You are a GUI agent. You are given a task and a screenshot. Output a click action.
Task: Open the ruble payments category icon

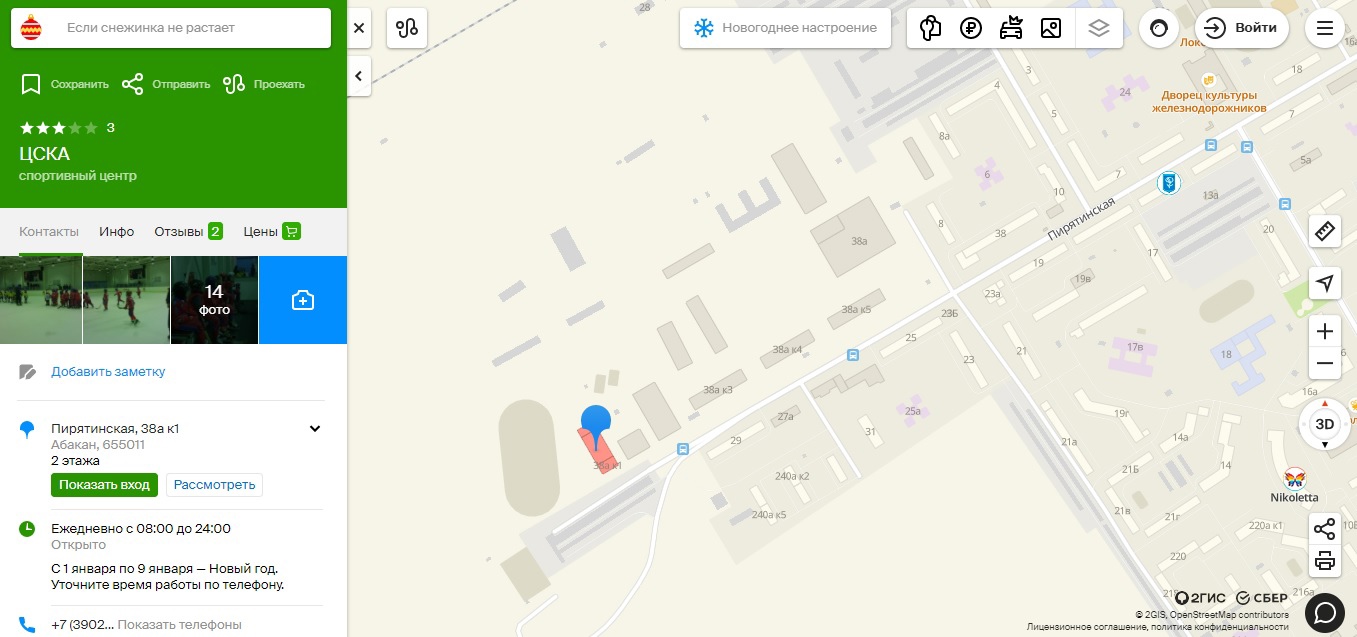point(970,28)
